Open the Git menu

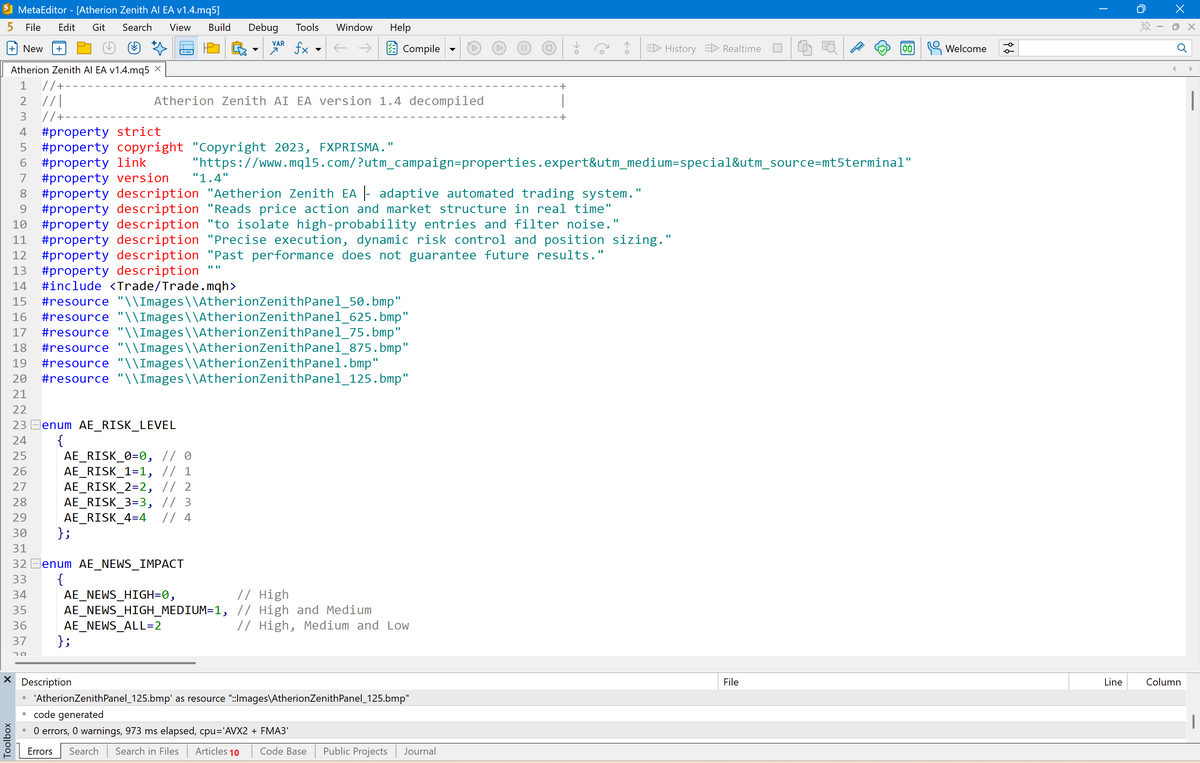click(x=99, y=27)
